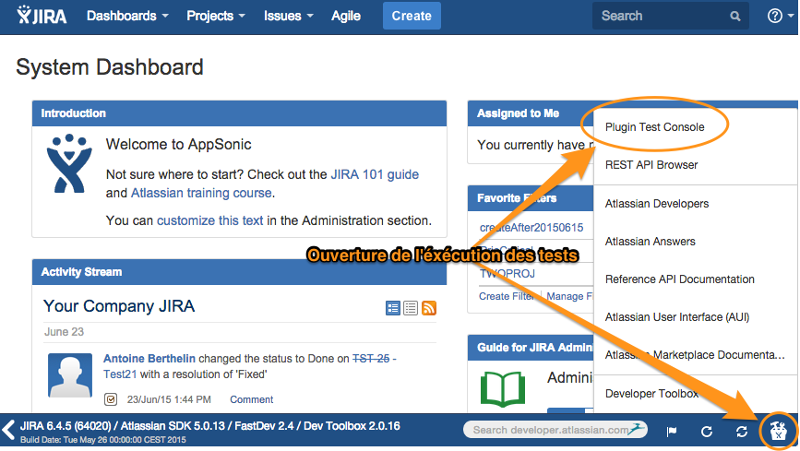This screenshot has width=800, height=451.
Task: Click Antoine Berthelin's avatar image
Action: [70, 375]
